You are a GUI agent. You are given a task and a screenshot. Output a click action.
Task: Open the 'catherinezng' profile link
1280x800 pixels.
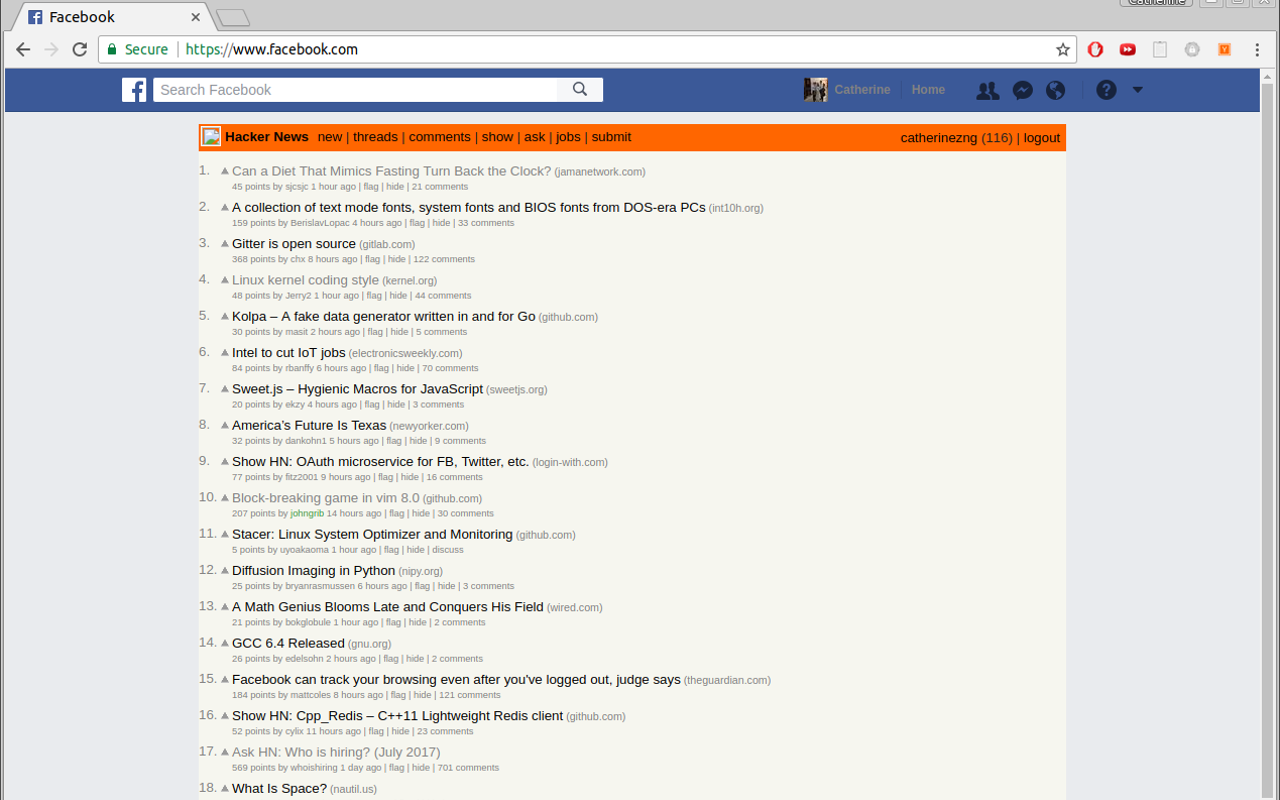click(939, 138)
